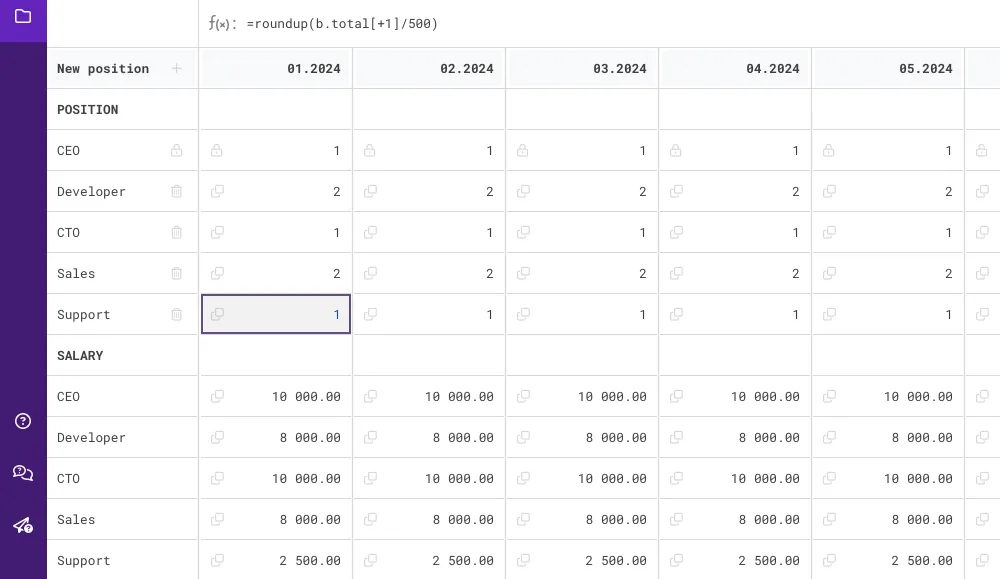Delete the Support position row
This screenshot has height=579, width=1000.
177,315
